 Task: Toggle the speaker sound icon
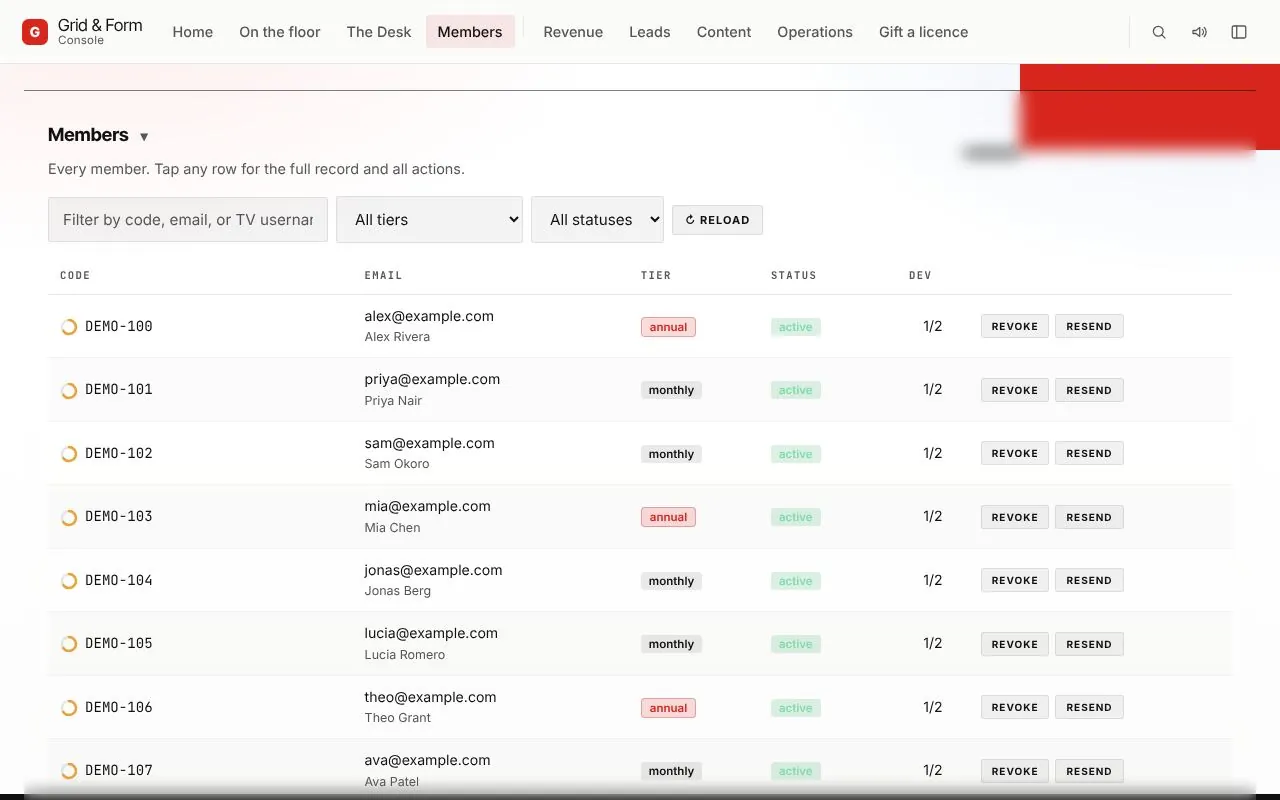1199,32
